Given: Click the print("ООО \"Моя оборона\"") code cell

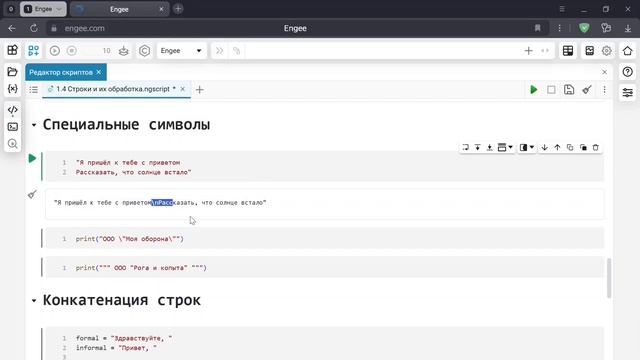Looking at the screenshot, I should click(x=324, y=239).
